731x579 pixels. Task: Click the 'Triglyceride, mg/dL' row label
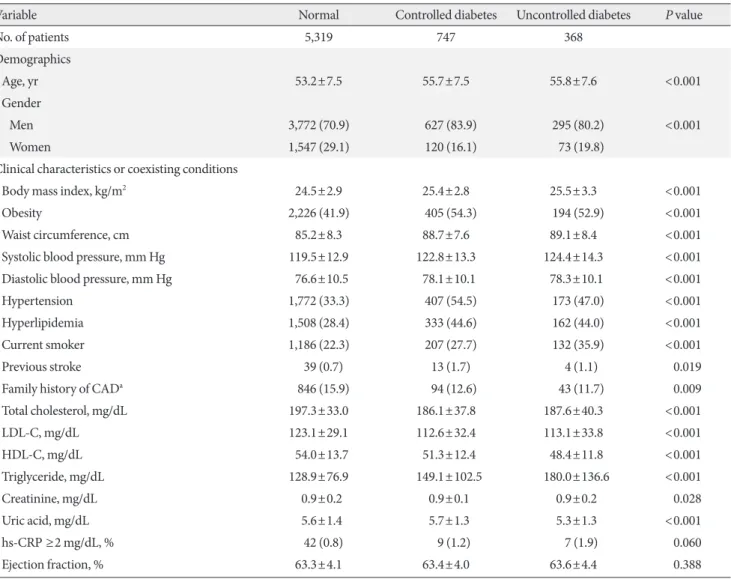coord(53,477)
